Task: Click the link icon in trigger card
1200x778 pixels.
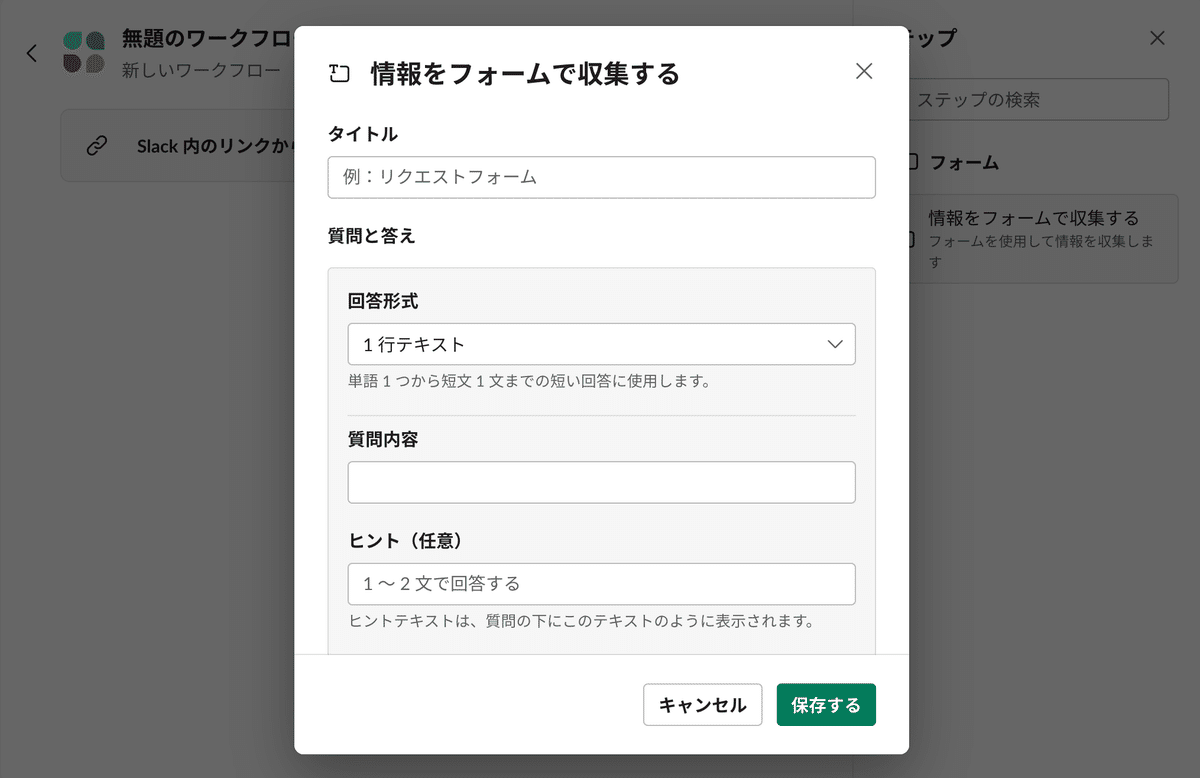Action: coord(97,146)
